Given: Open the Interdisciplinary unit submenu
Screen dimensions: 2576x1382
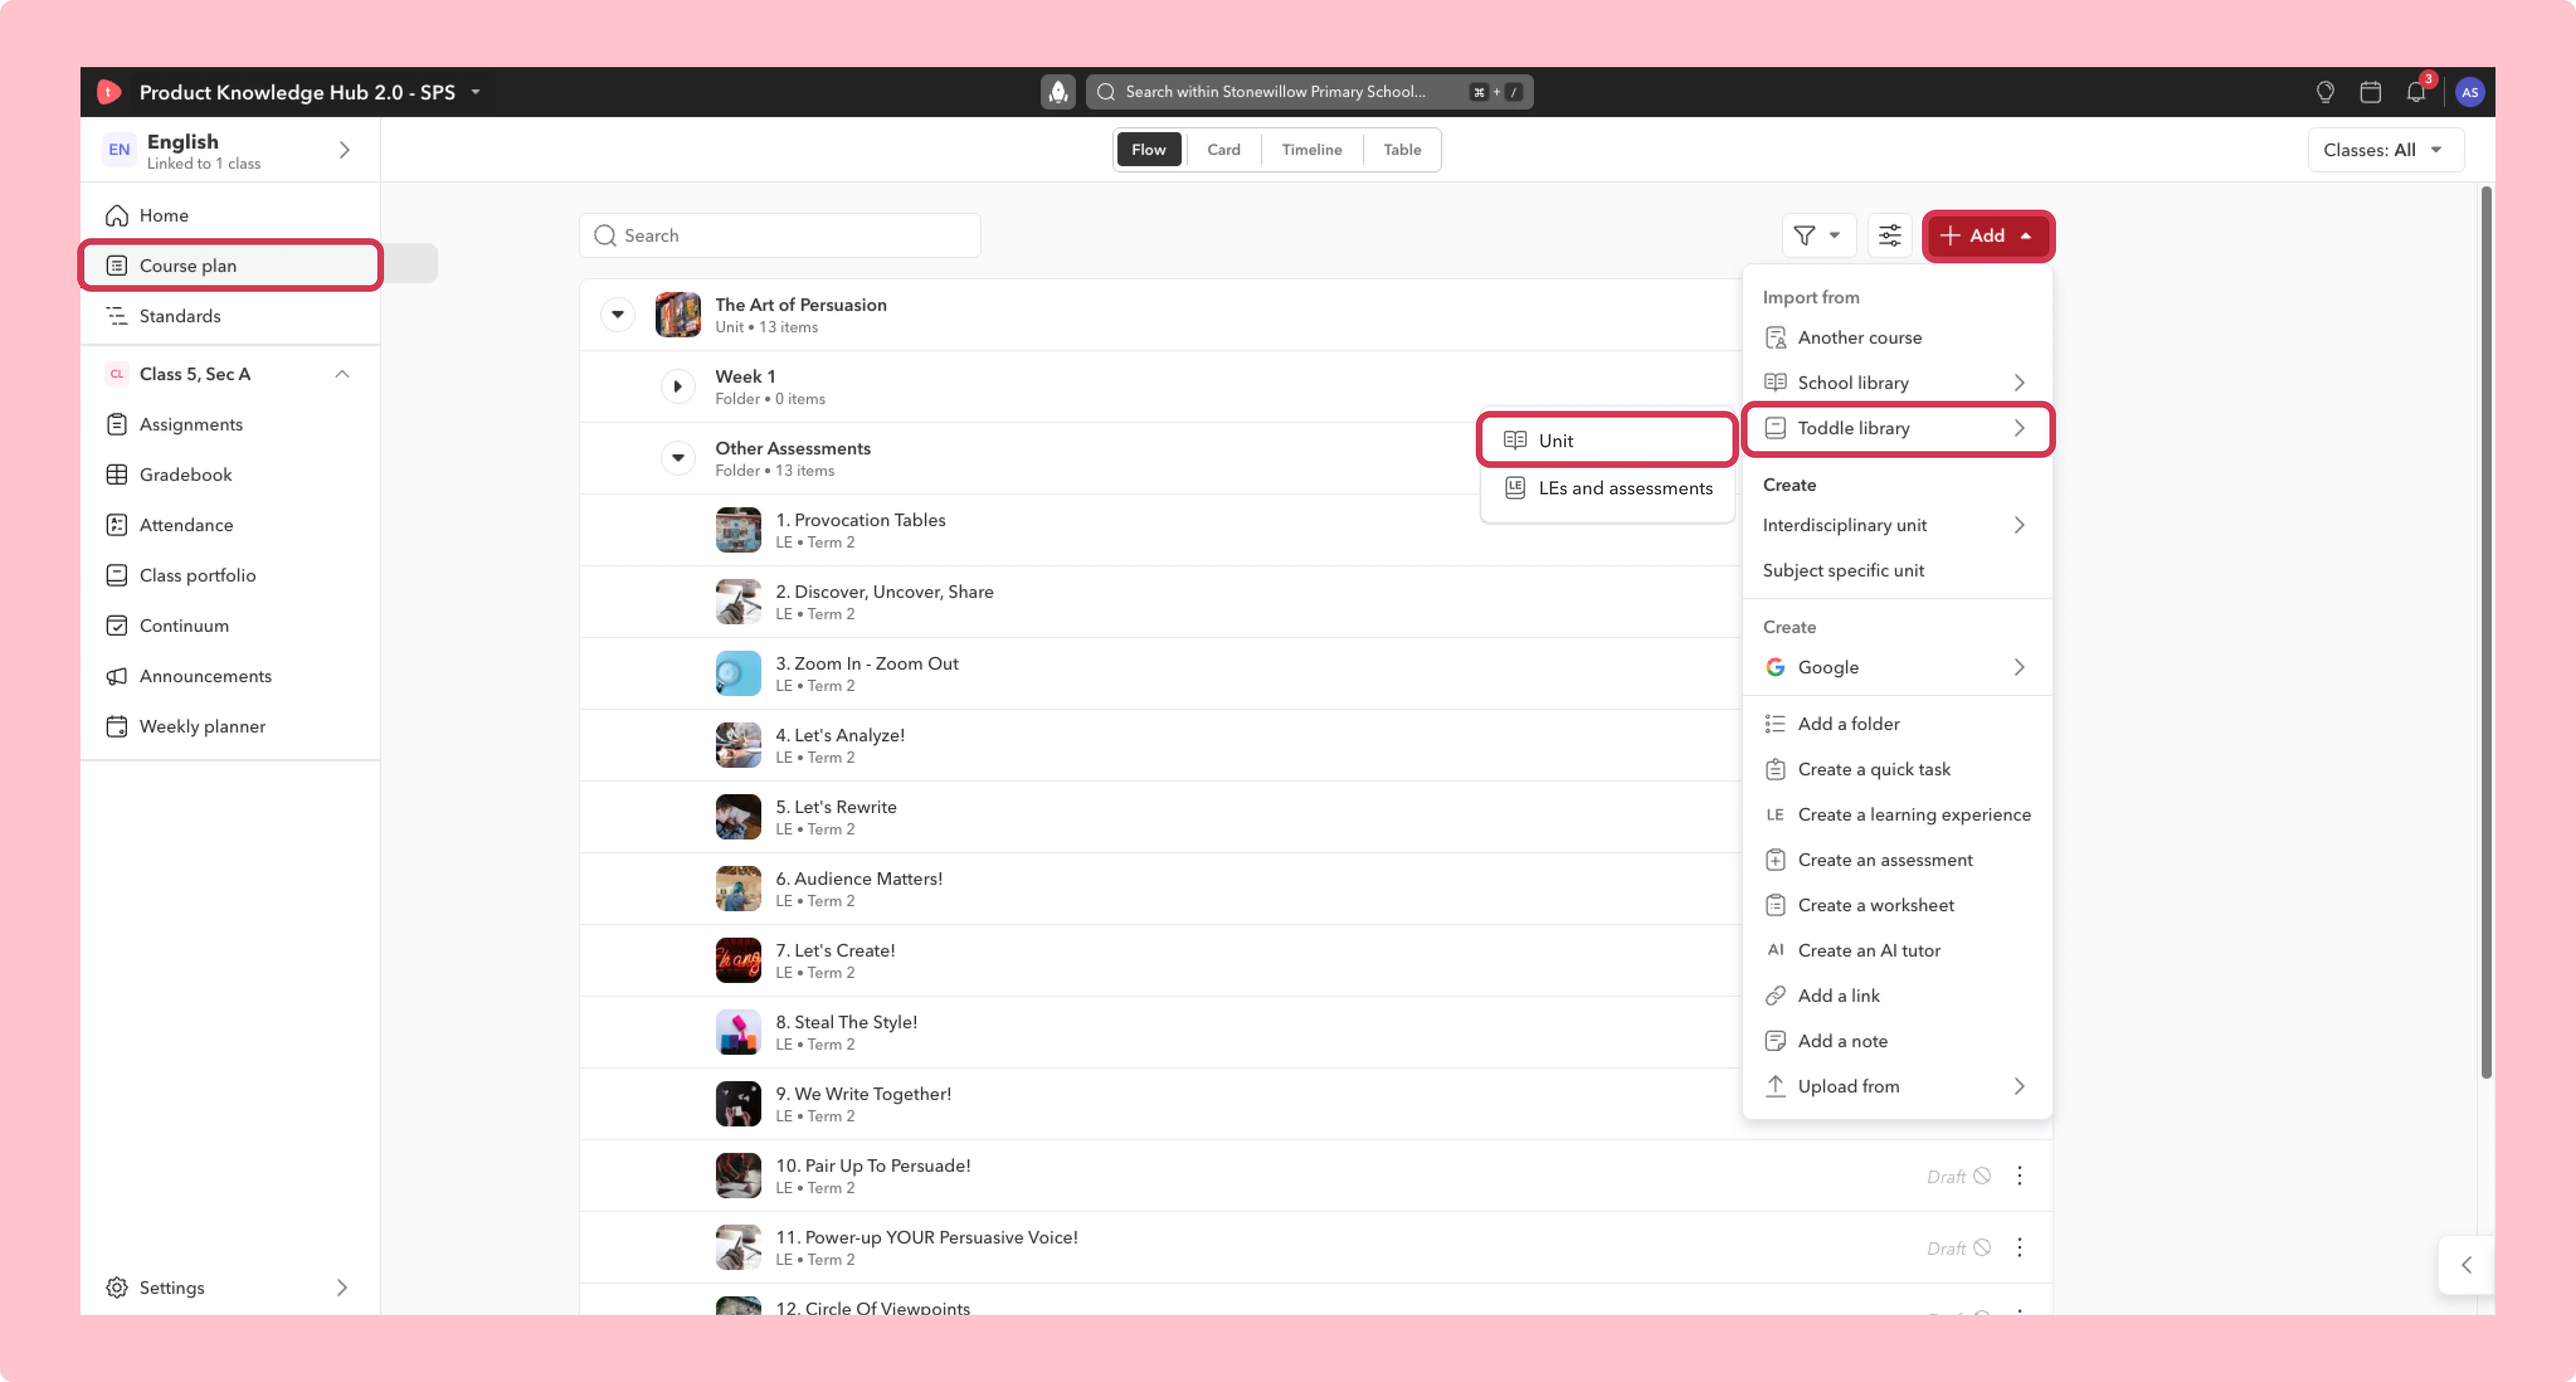Looking at the screenshot, I should pos(1897,525).
